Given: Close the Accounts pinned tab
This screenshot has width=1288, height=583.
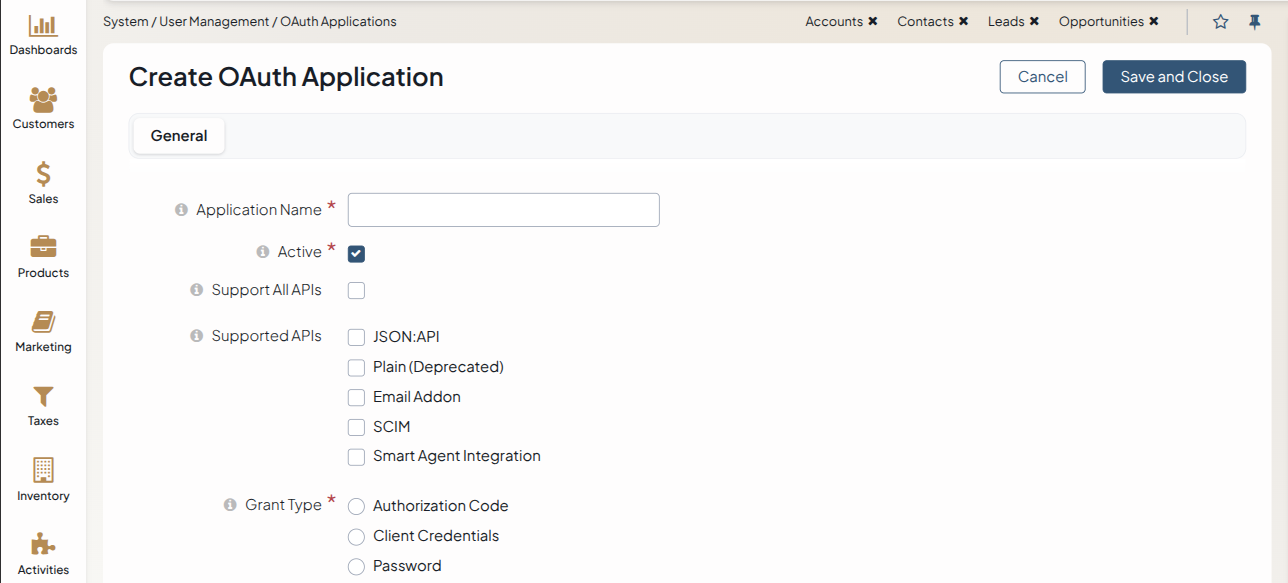Looking at the screenshot, I should (x=873, y=21).
